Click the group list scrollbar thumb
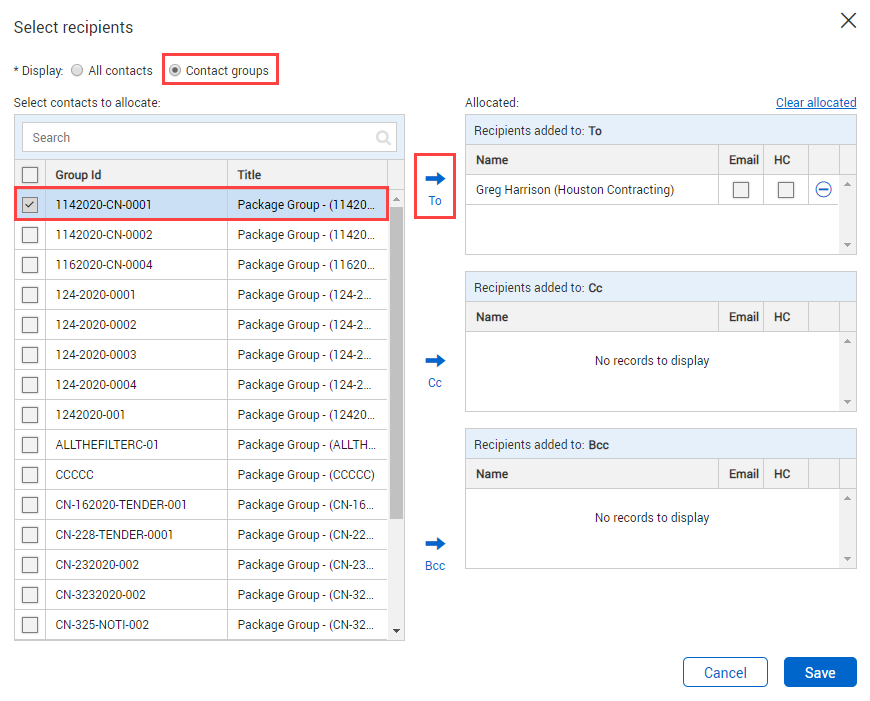 [396, 363]
